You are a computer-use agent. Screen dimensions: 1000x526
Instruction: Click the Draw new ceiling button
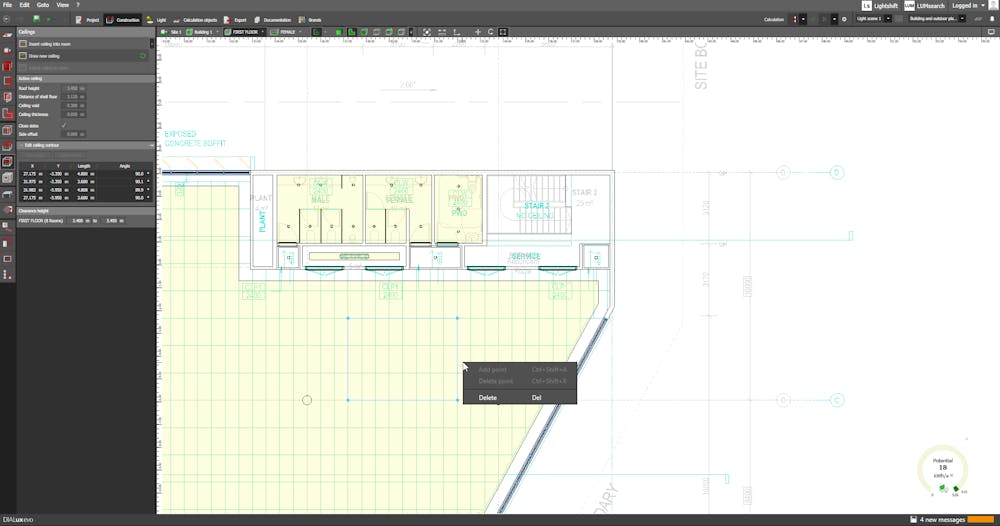45,55
